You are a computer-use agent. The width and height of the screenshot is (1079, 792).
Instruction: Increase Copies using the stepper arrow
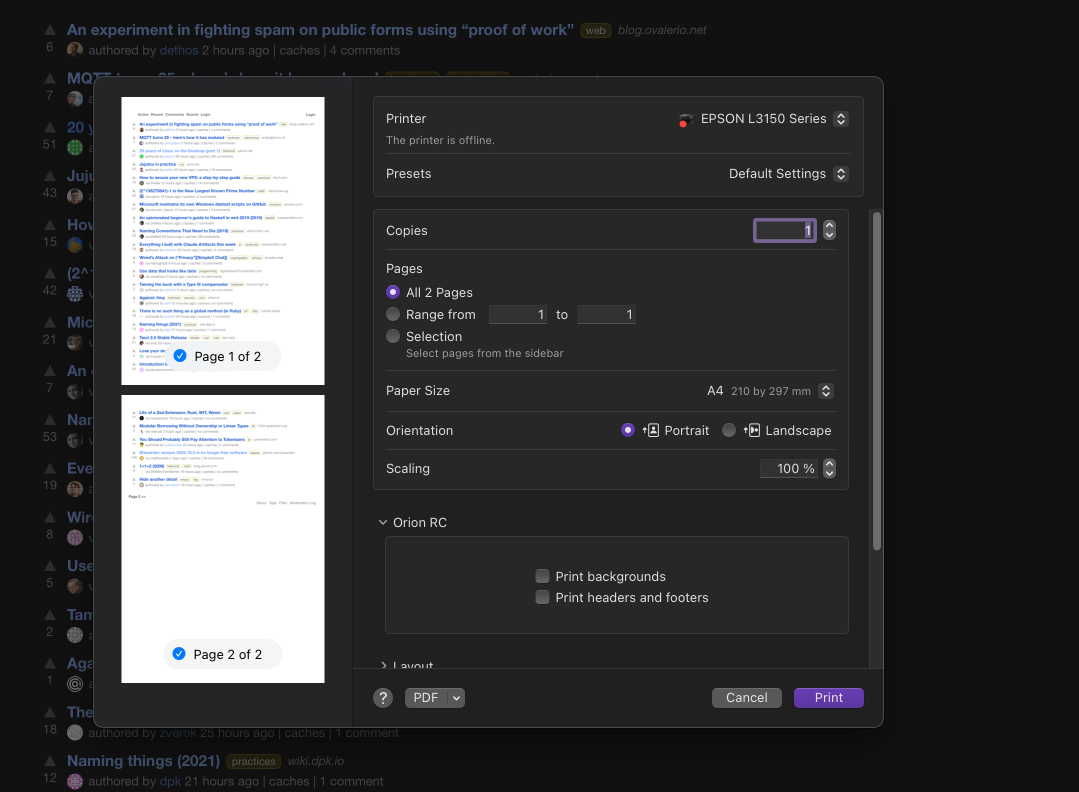coord(829,225)
